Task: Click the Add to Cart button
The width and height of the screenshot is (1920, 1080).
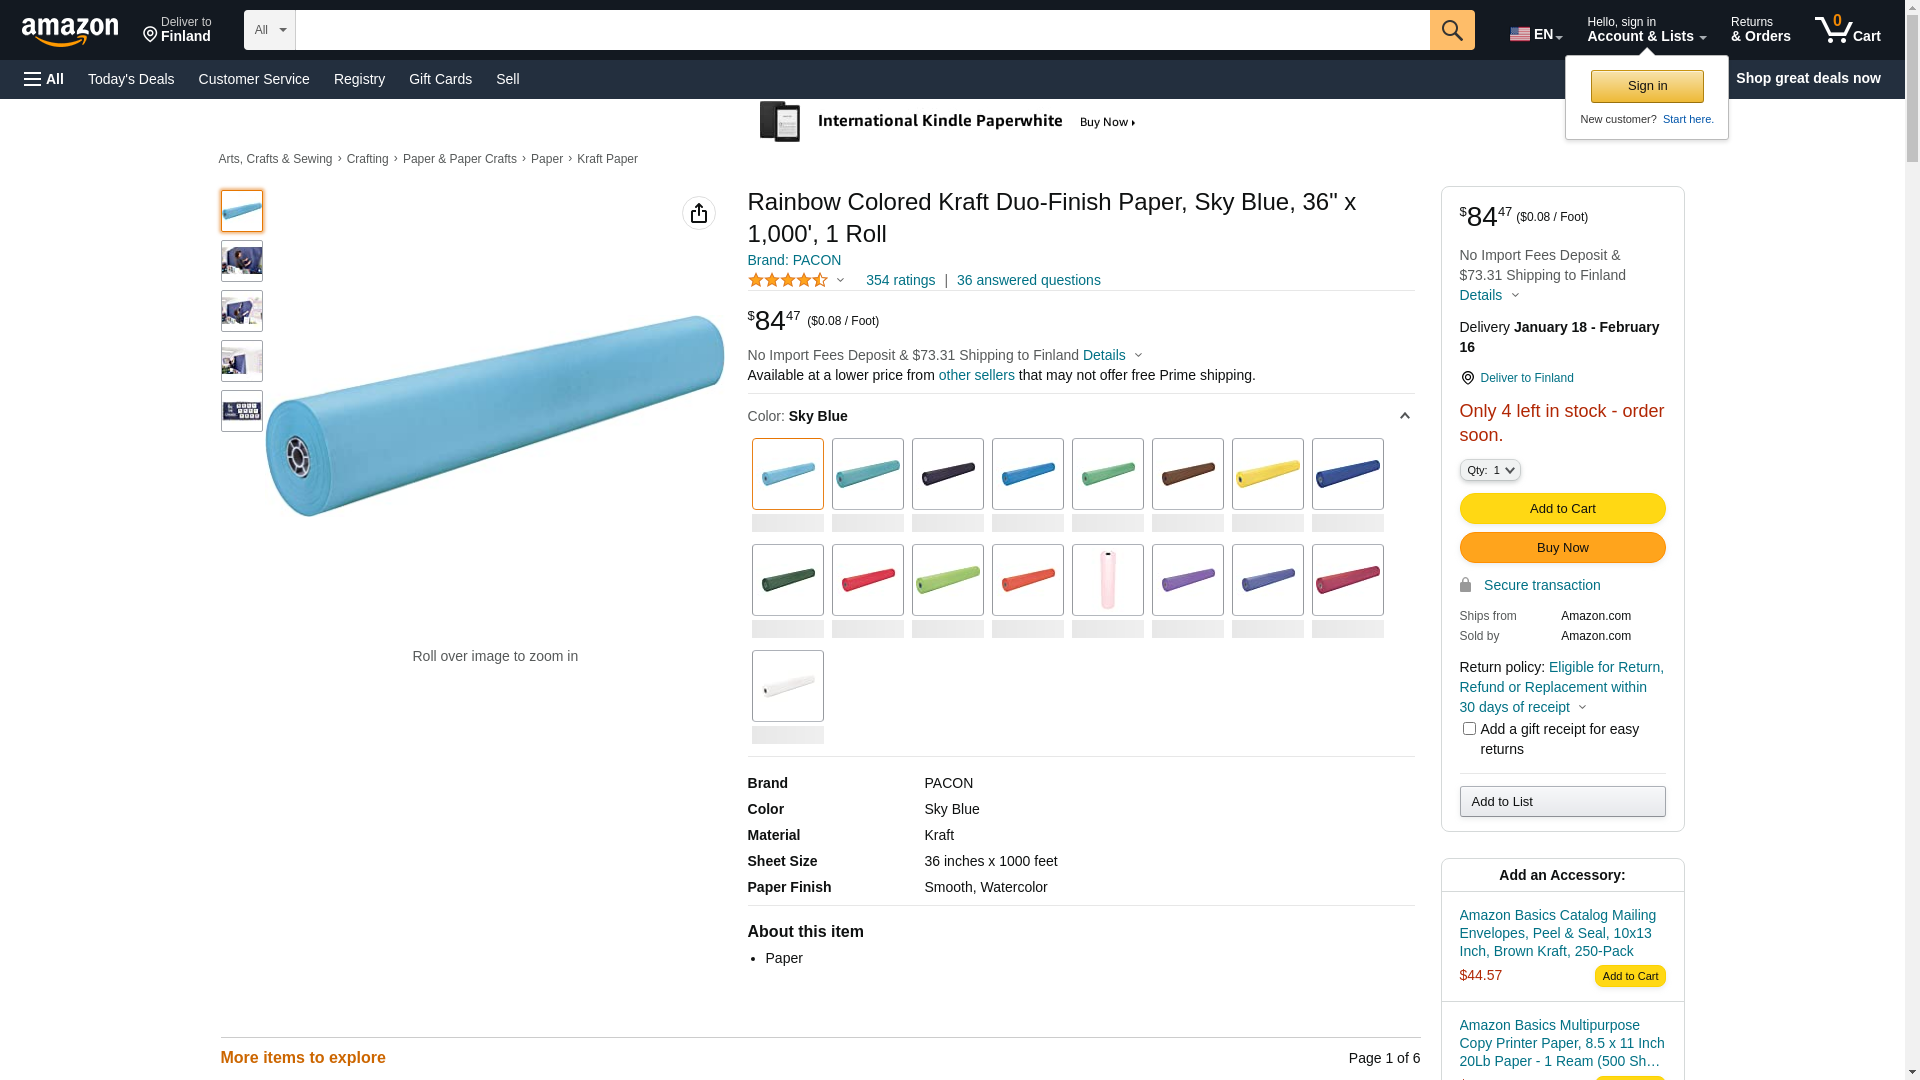Action: (x=1562, y=509)
